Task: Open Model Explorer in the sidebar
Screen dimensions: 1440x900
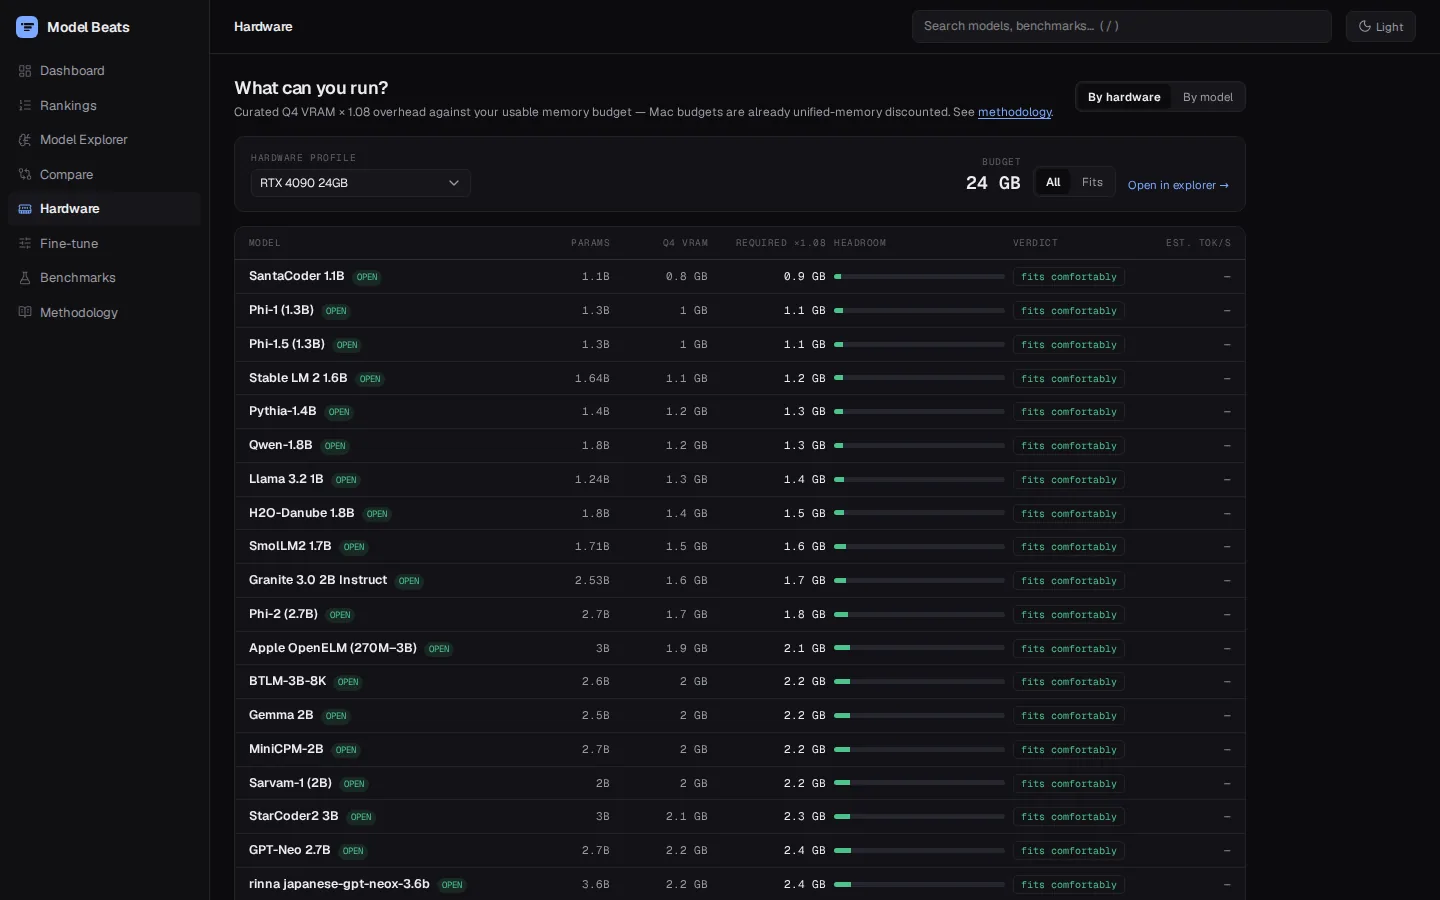Action: (104, 140)
